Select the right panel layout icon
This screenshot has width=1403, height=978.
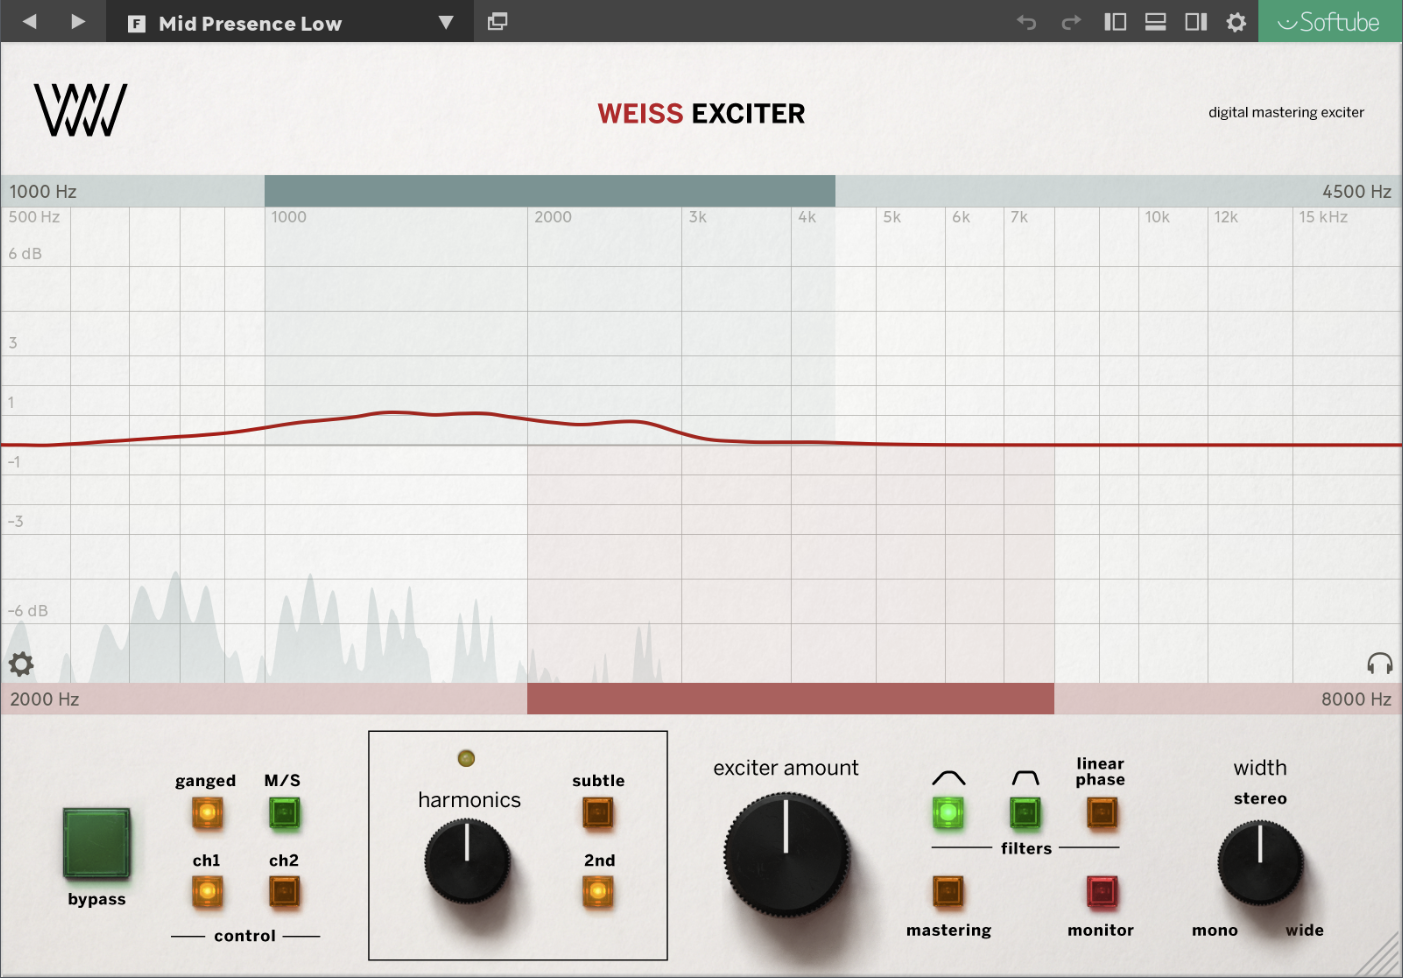pyautogui.click(x=1196, y=21)
